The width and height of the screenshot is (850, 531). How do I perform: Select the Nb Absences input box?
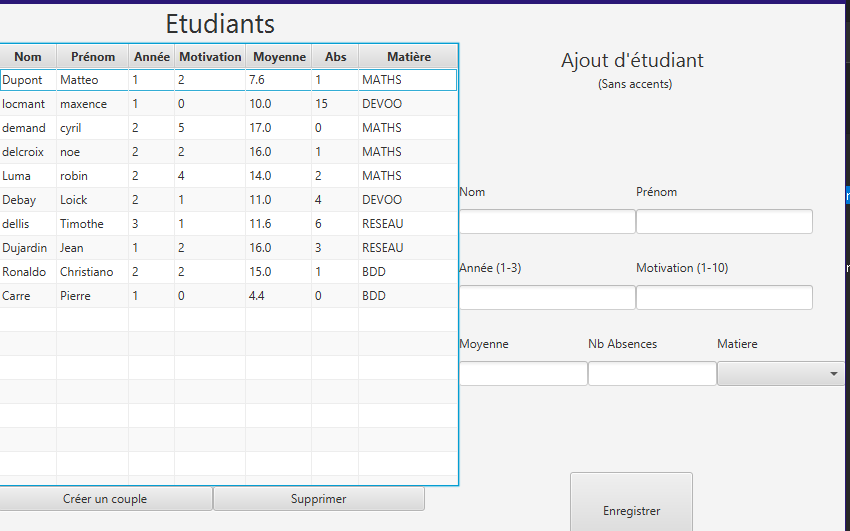click(652, 374)
